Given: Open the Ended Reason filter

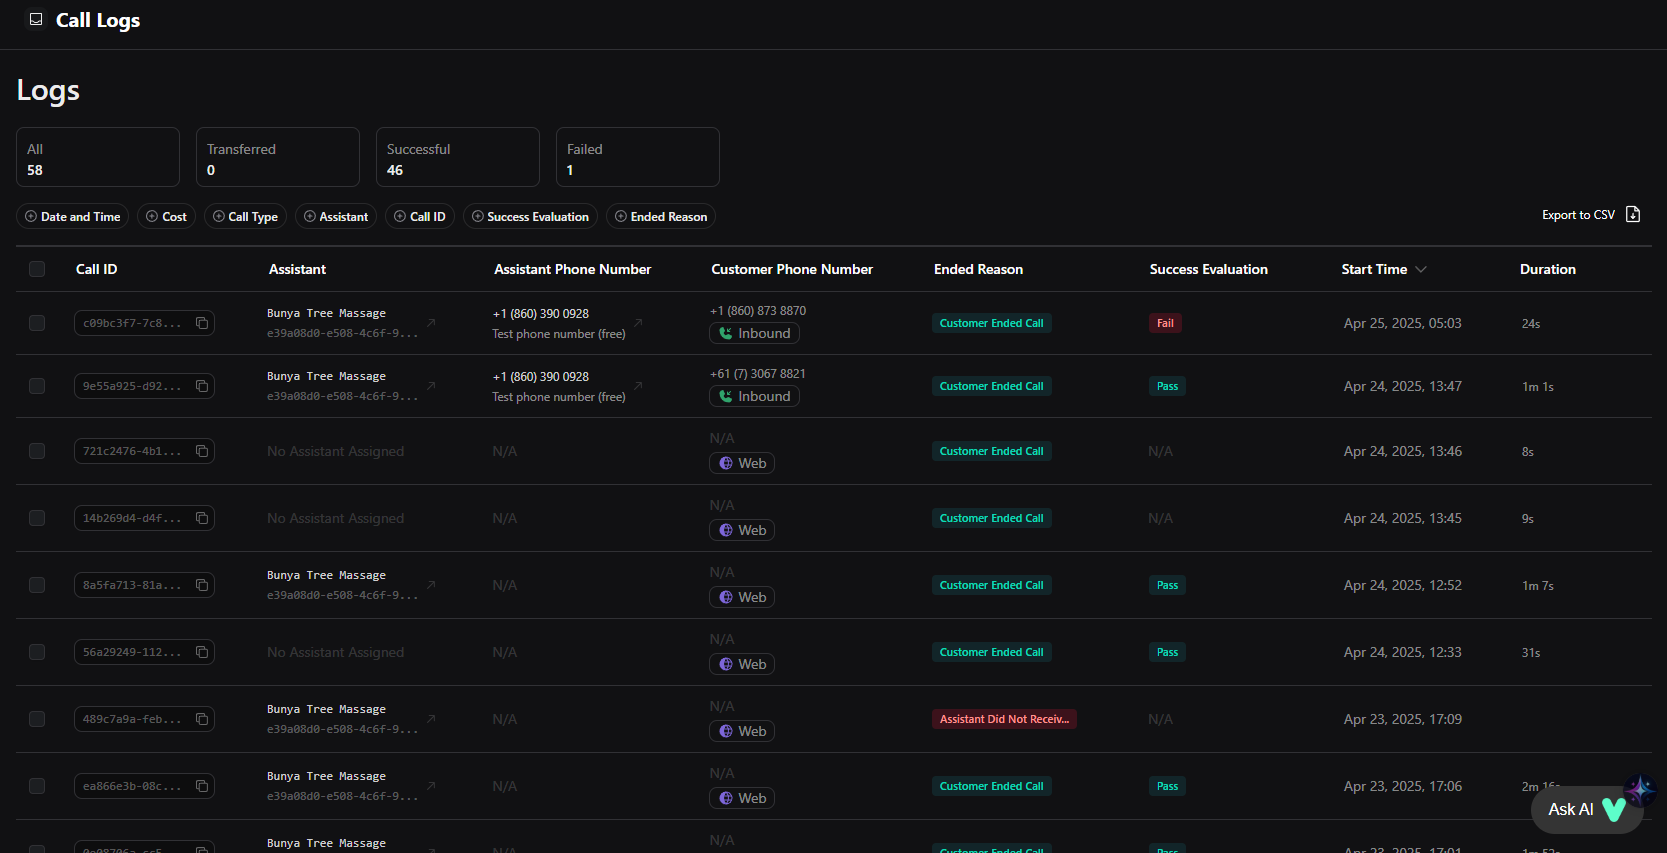Looking at the screenshot, I should [661, 217].
